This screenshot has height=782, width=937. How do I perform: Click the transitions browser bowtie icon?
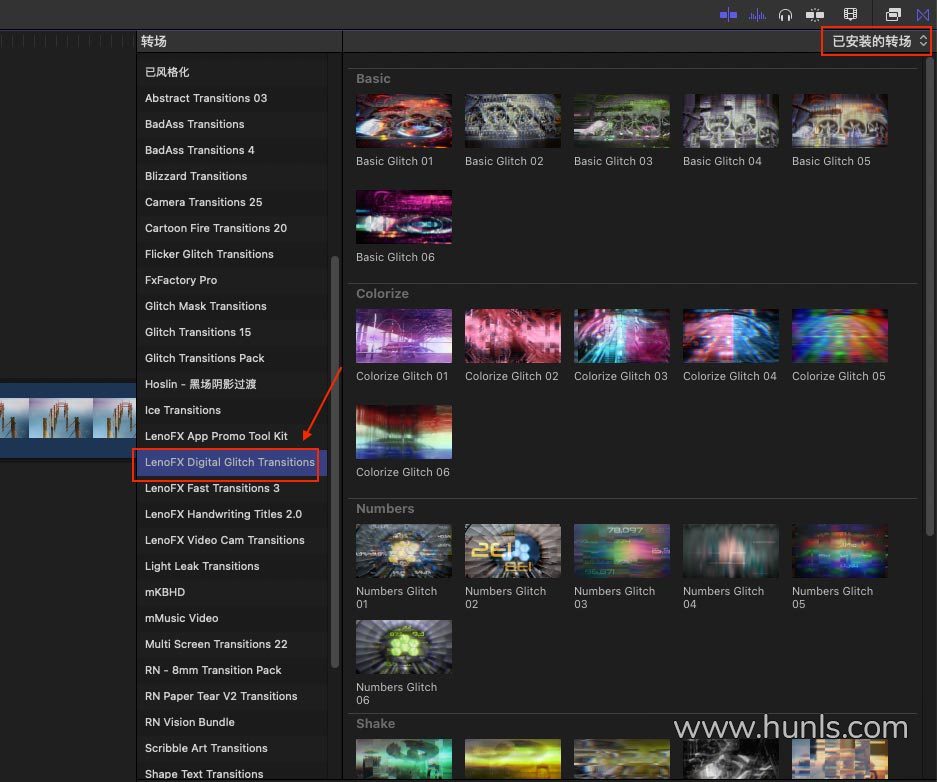tap(922, 14)
